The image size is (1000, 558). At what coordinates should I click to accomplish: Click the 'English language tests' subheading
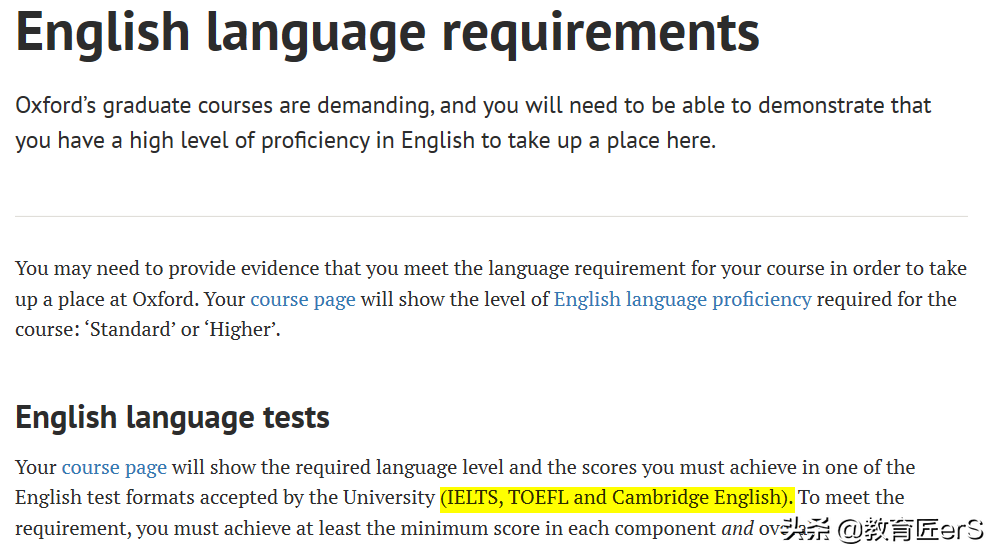tap(172, 416)
